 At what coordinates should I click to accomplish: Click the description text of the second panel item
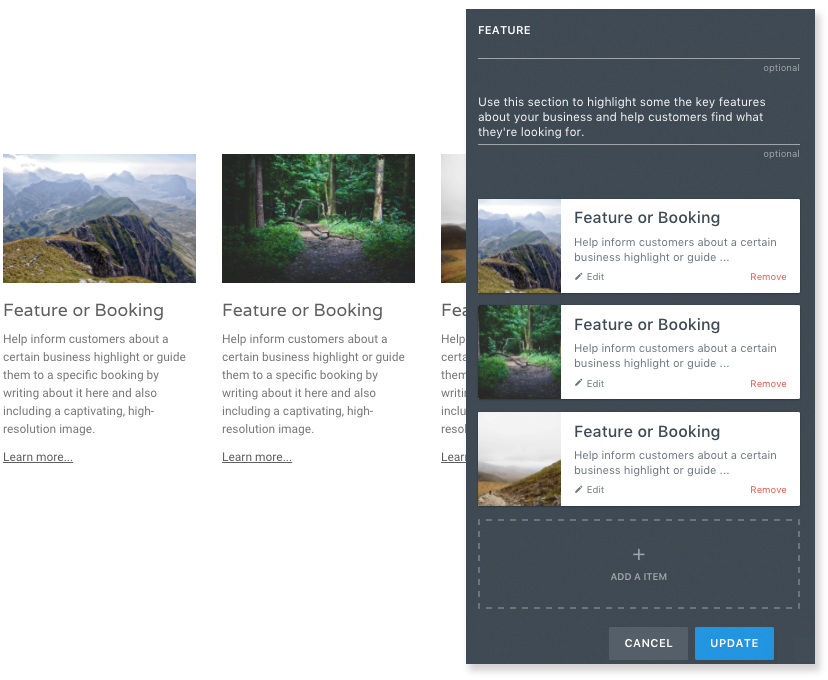click(x=675, y=356)
